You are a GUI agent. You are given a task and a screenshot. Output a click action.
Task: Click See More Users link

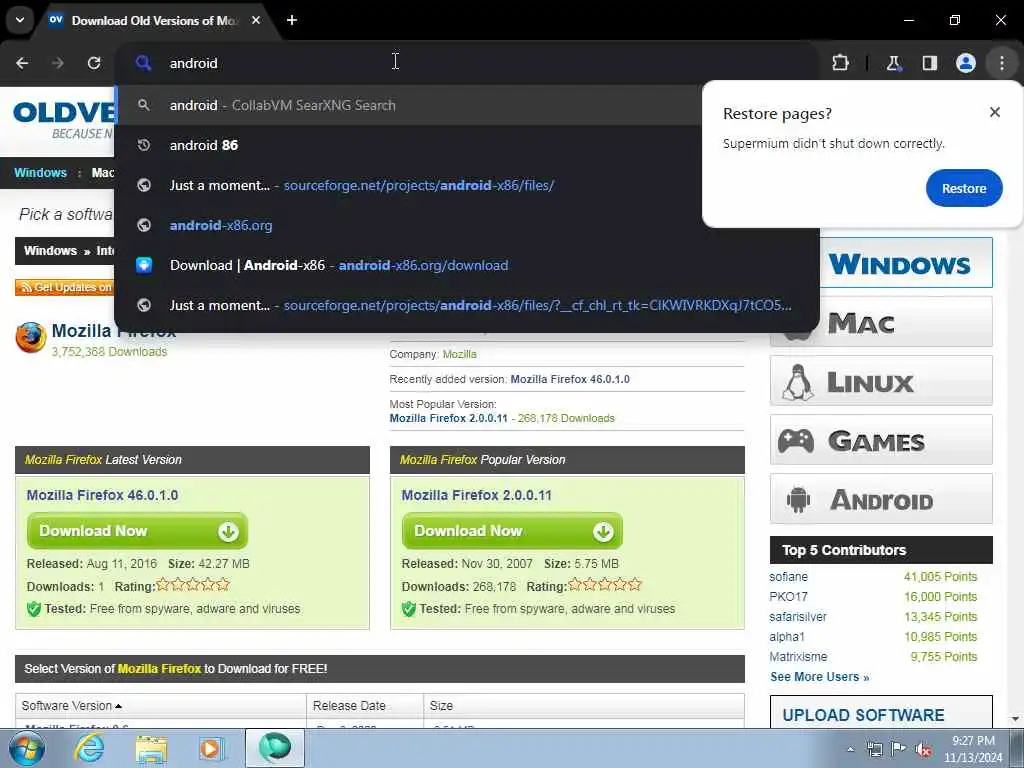tap(820, 677)
